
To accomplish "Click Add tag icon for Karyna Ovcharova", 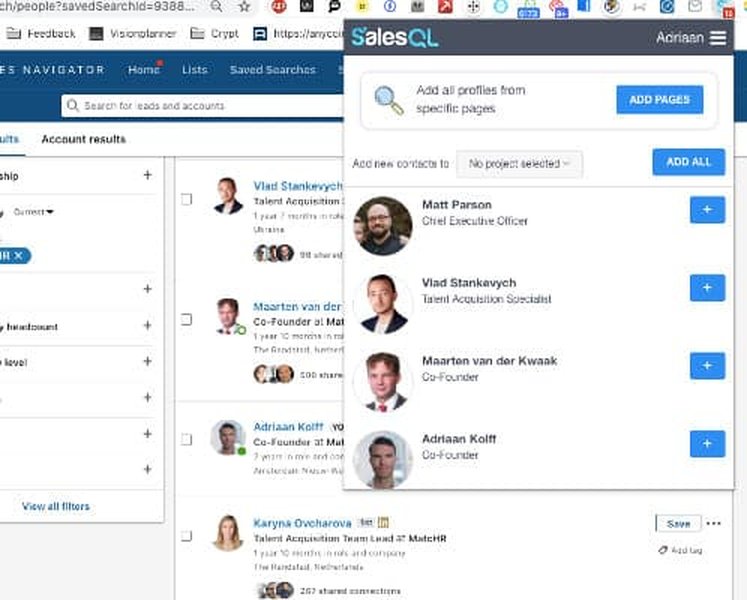I will click(x=663, y=550).
